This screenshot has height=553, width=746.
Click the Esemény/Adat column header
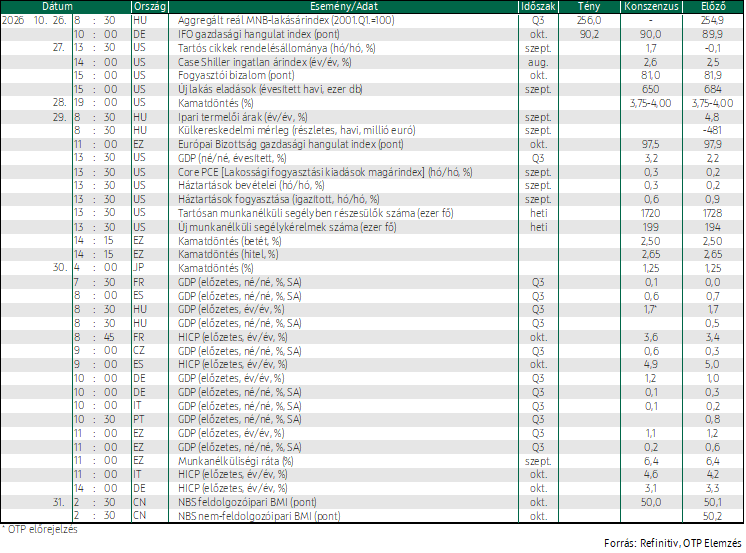344,6
